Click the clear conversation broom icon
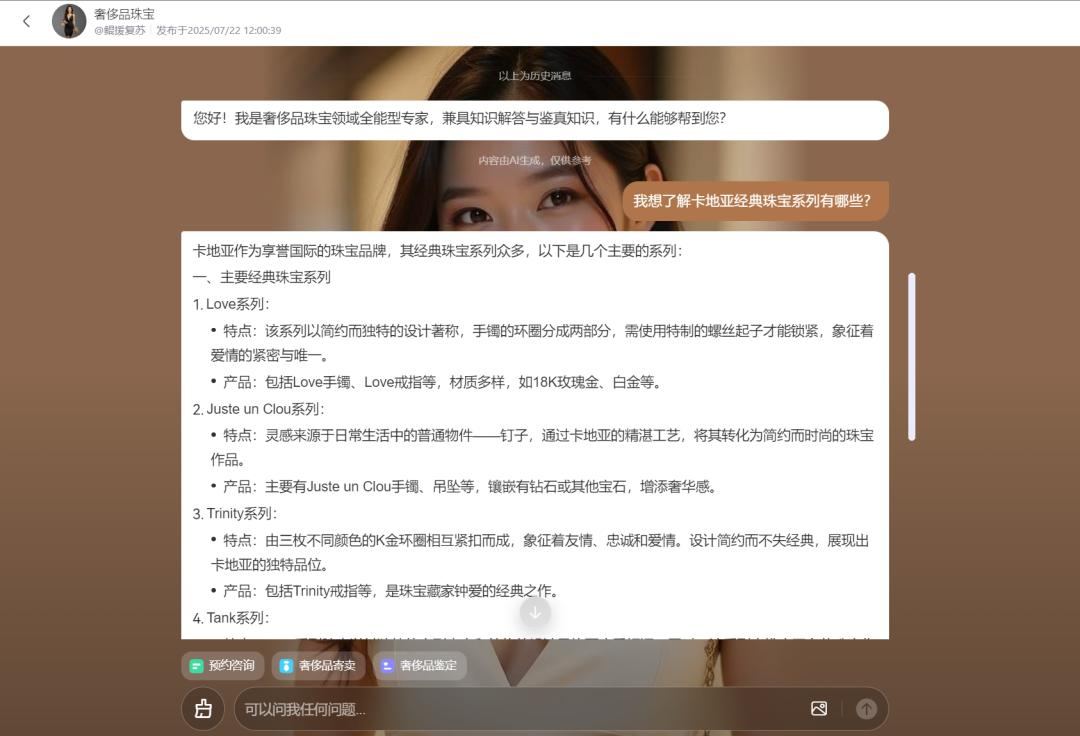 [x=203, y=708]
